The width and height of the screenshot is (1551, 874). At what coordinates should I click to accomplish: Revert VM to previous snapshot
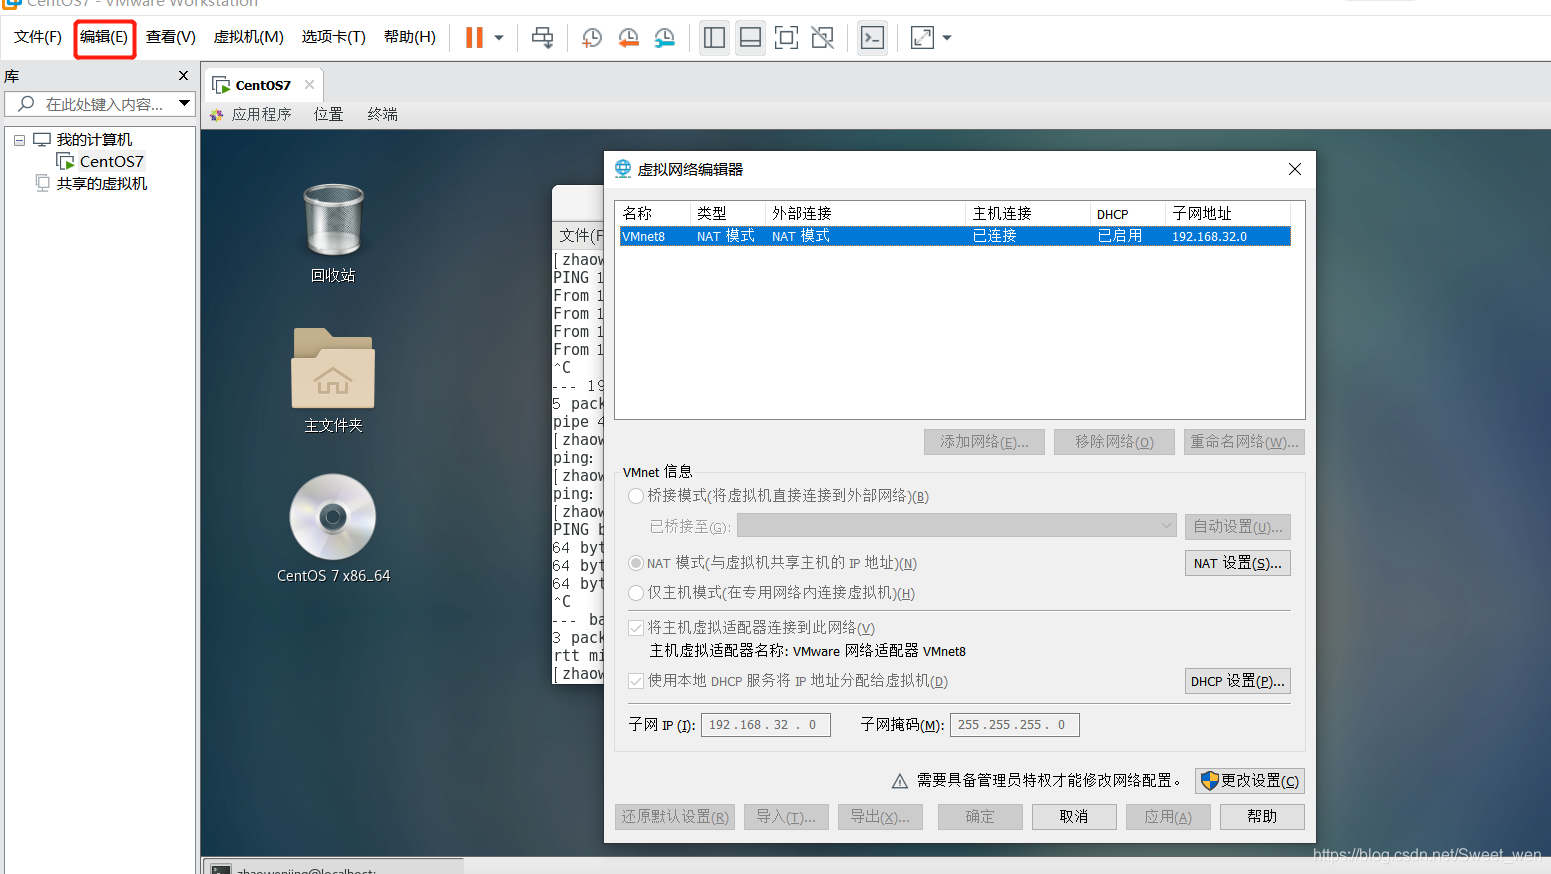(x=628, y=38)
